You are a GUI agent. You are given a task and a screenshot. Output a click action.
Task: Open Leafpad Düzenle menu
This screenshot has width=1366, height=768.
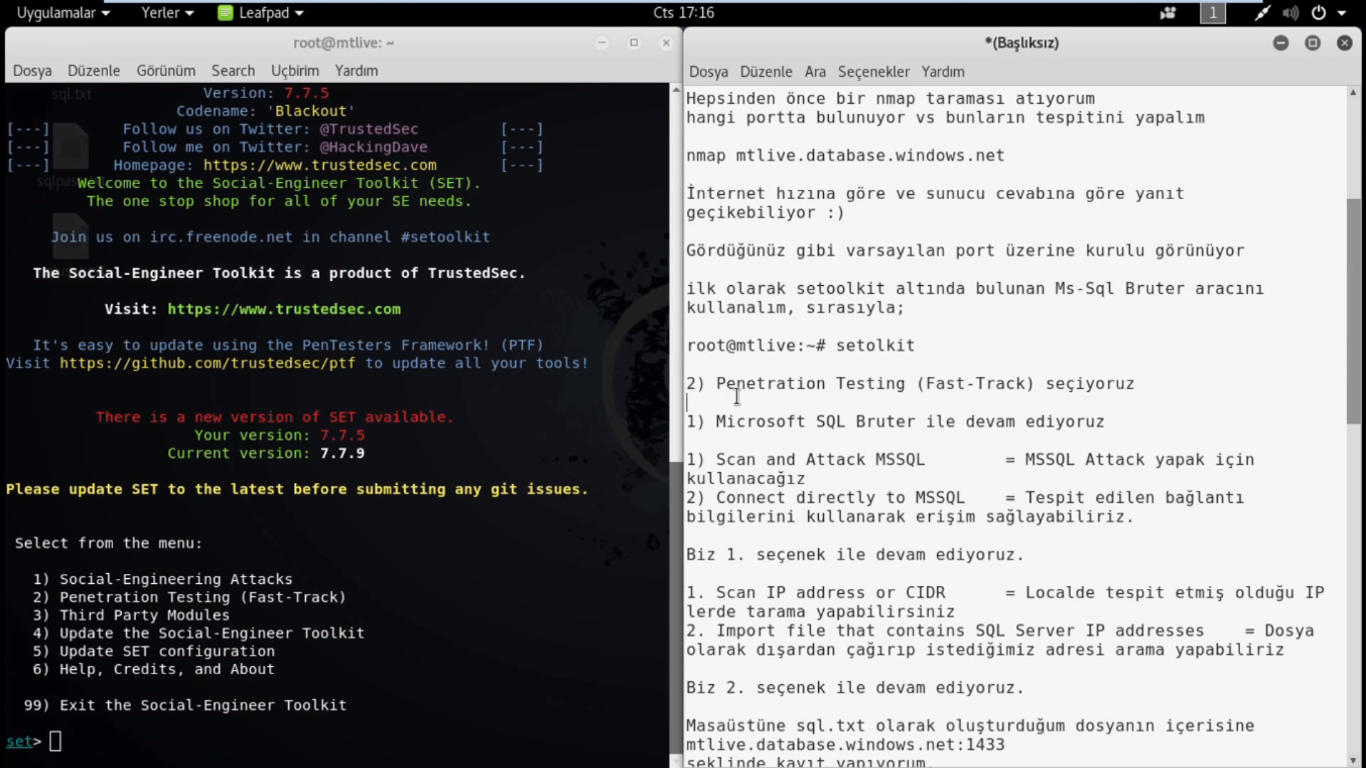[x=766, y=72]
